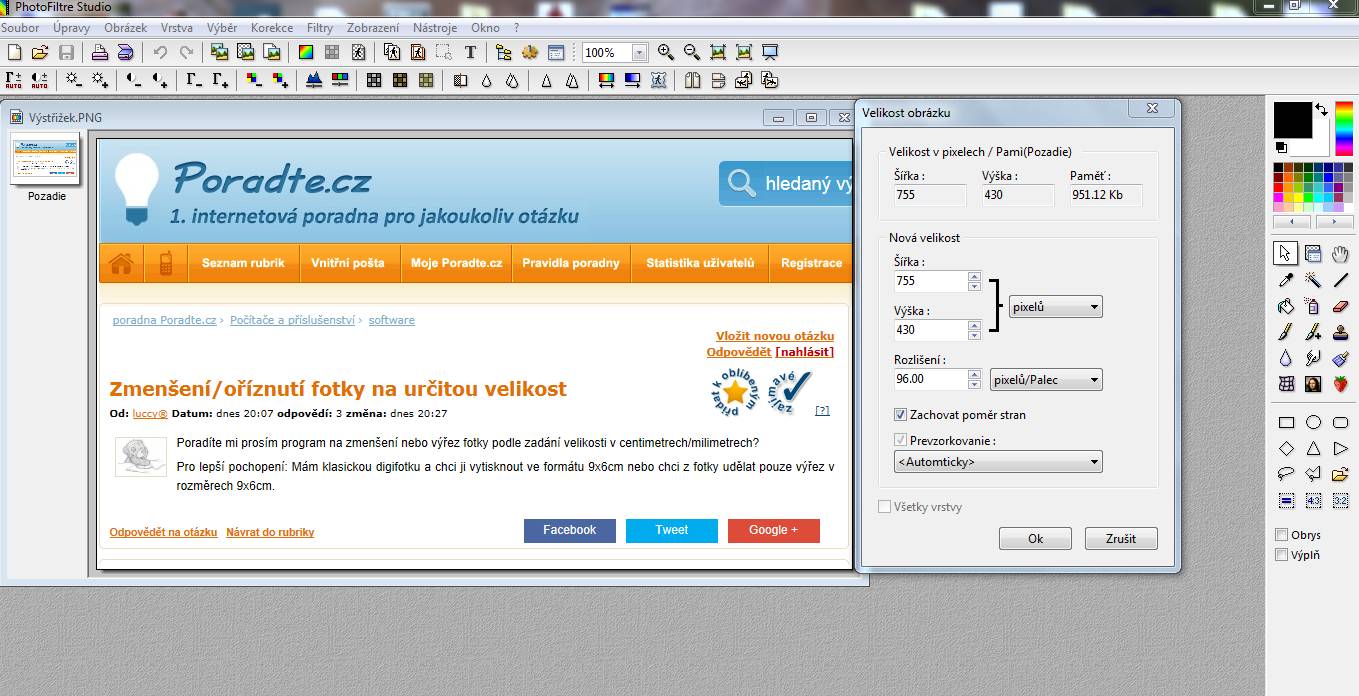
Task: Choose the Lasso selection shape
Action: click(x=1286, y=474)
